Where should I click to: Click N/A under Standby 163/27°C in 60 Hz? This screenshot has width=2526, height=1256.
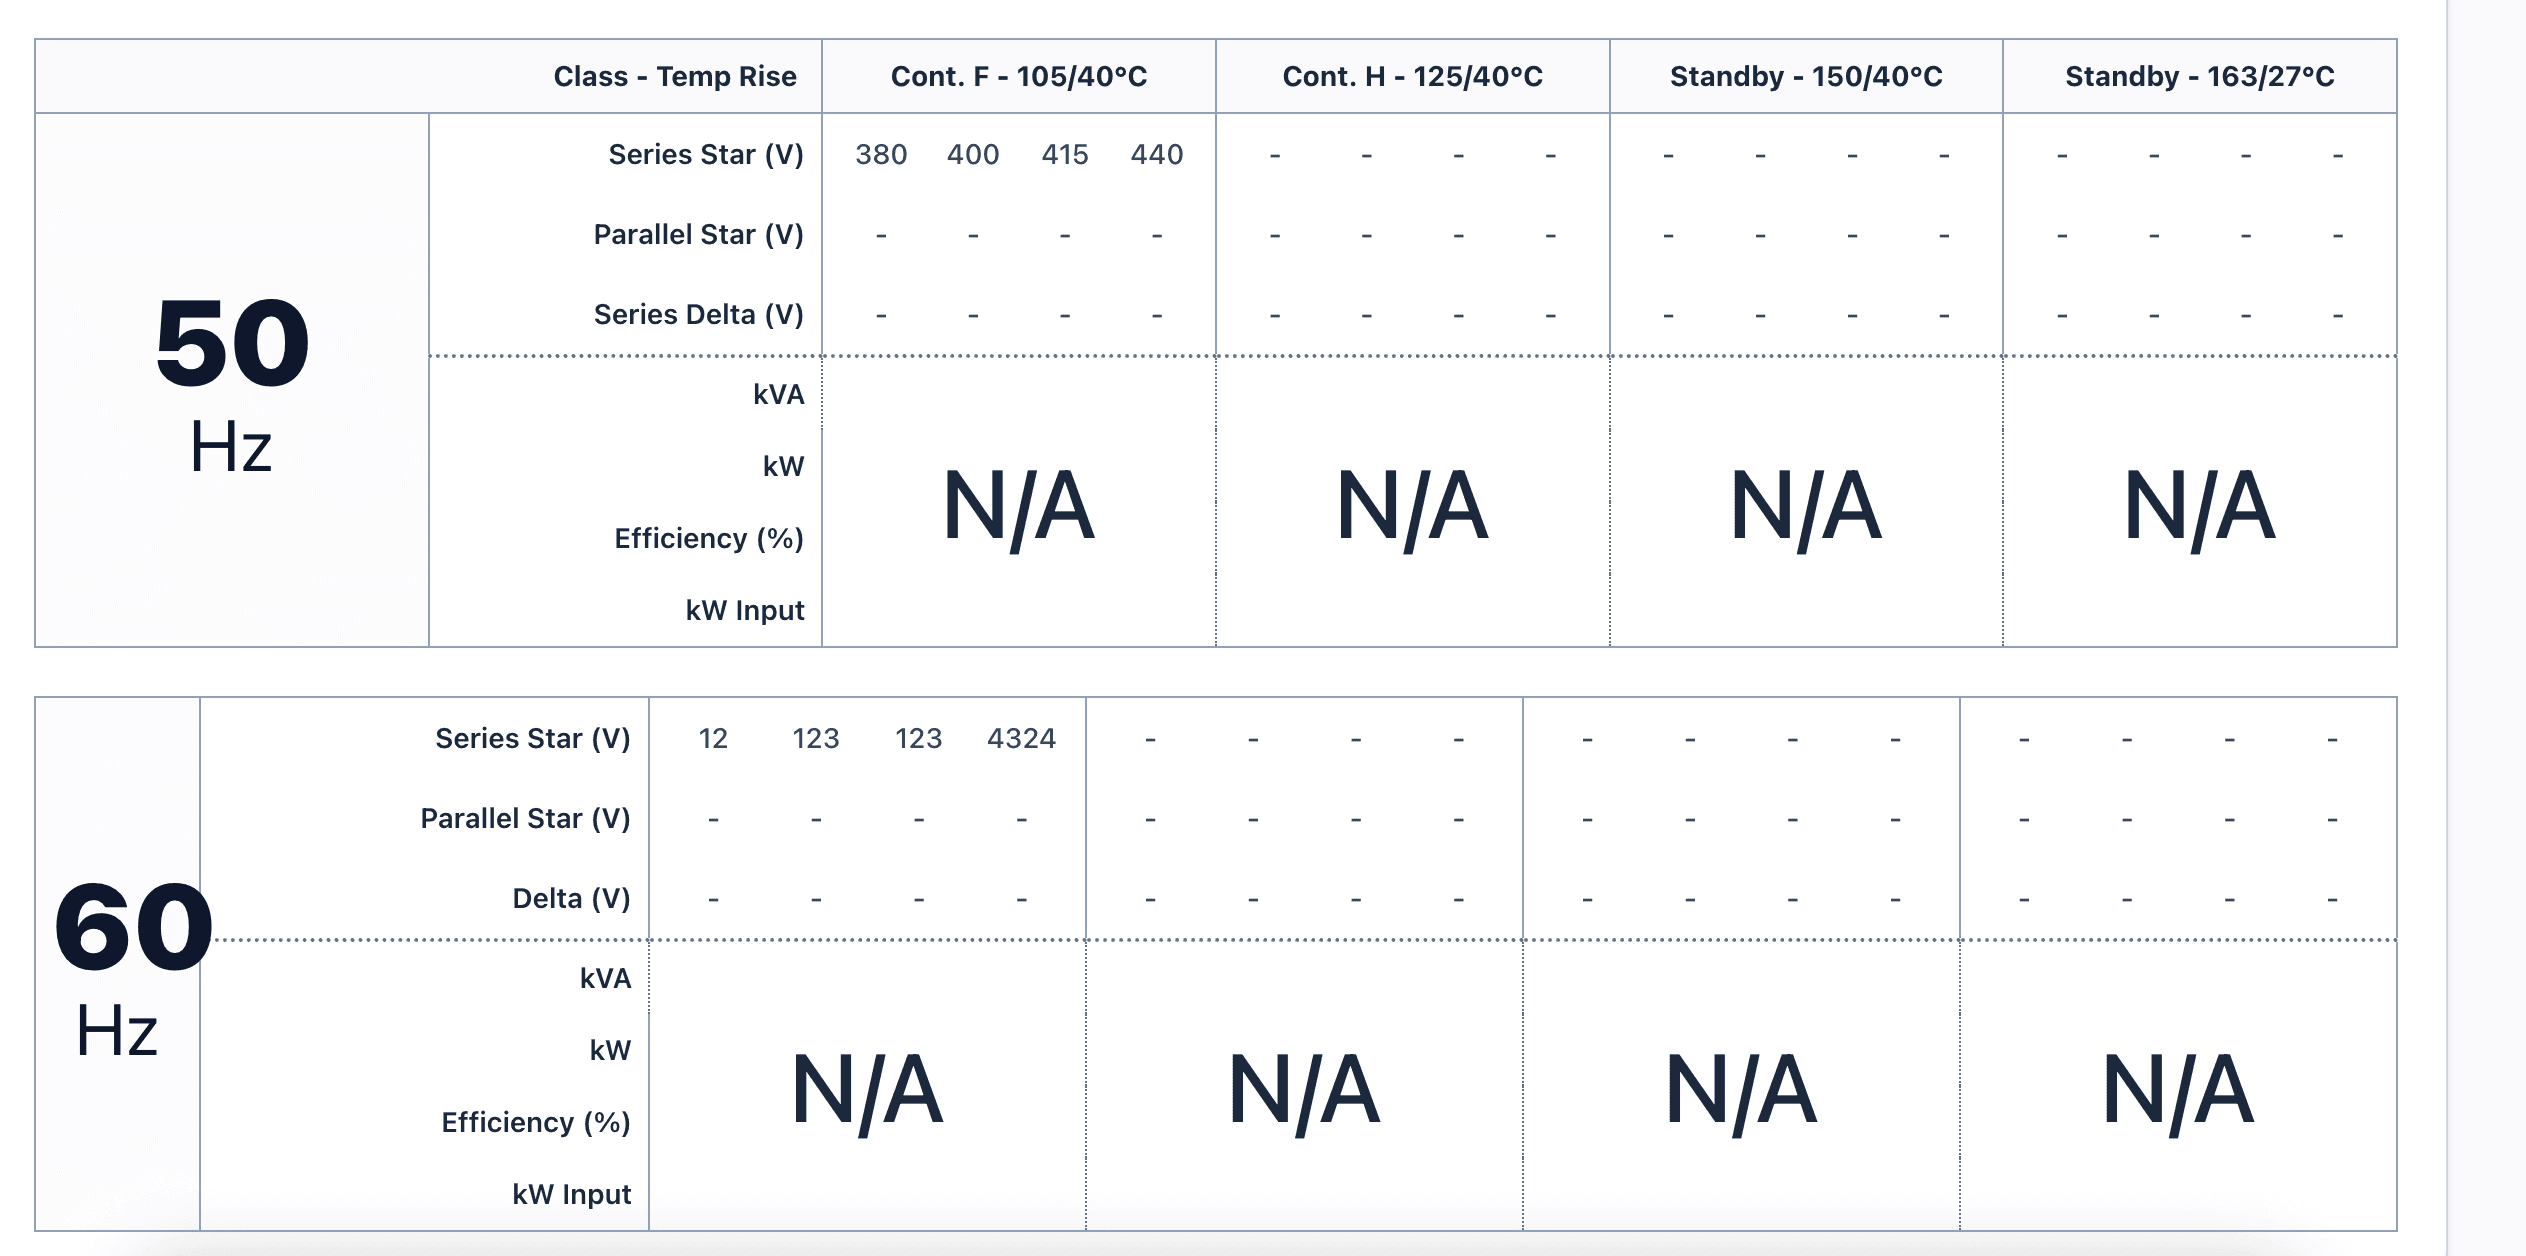(x=2177, y=1091)
